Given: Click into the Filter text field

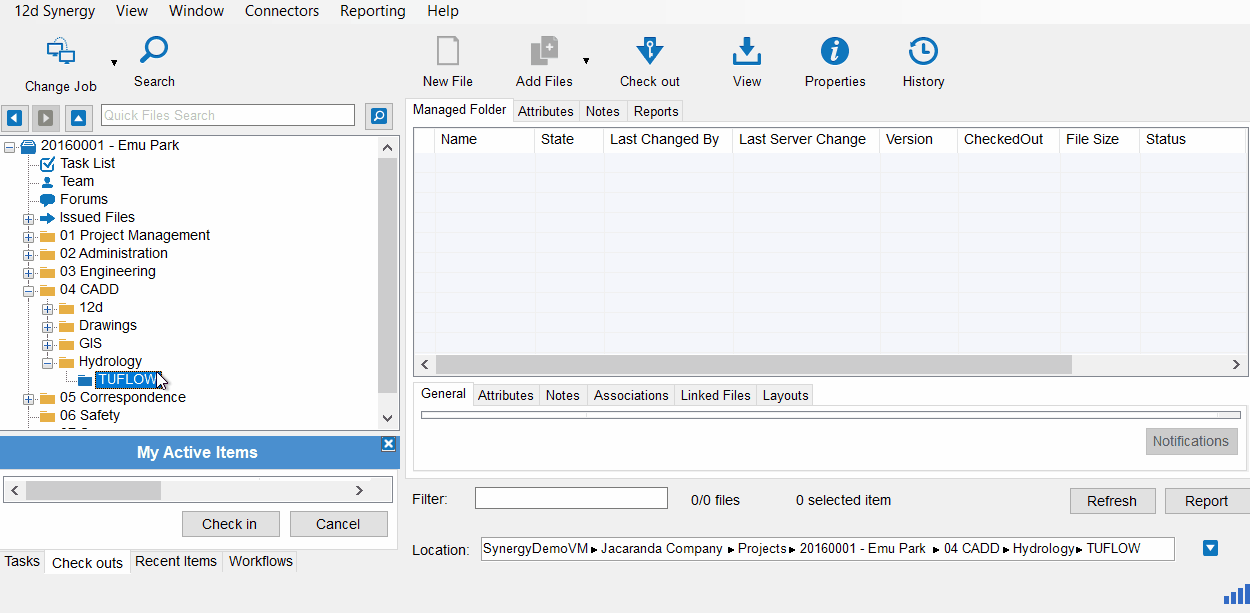Looking at the screenshot, I should tap(570, 499).
